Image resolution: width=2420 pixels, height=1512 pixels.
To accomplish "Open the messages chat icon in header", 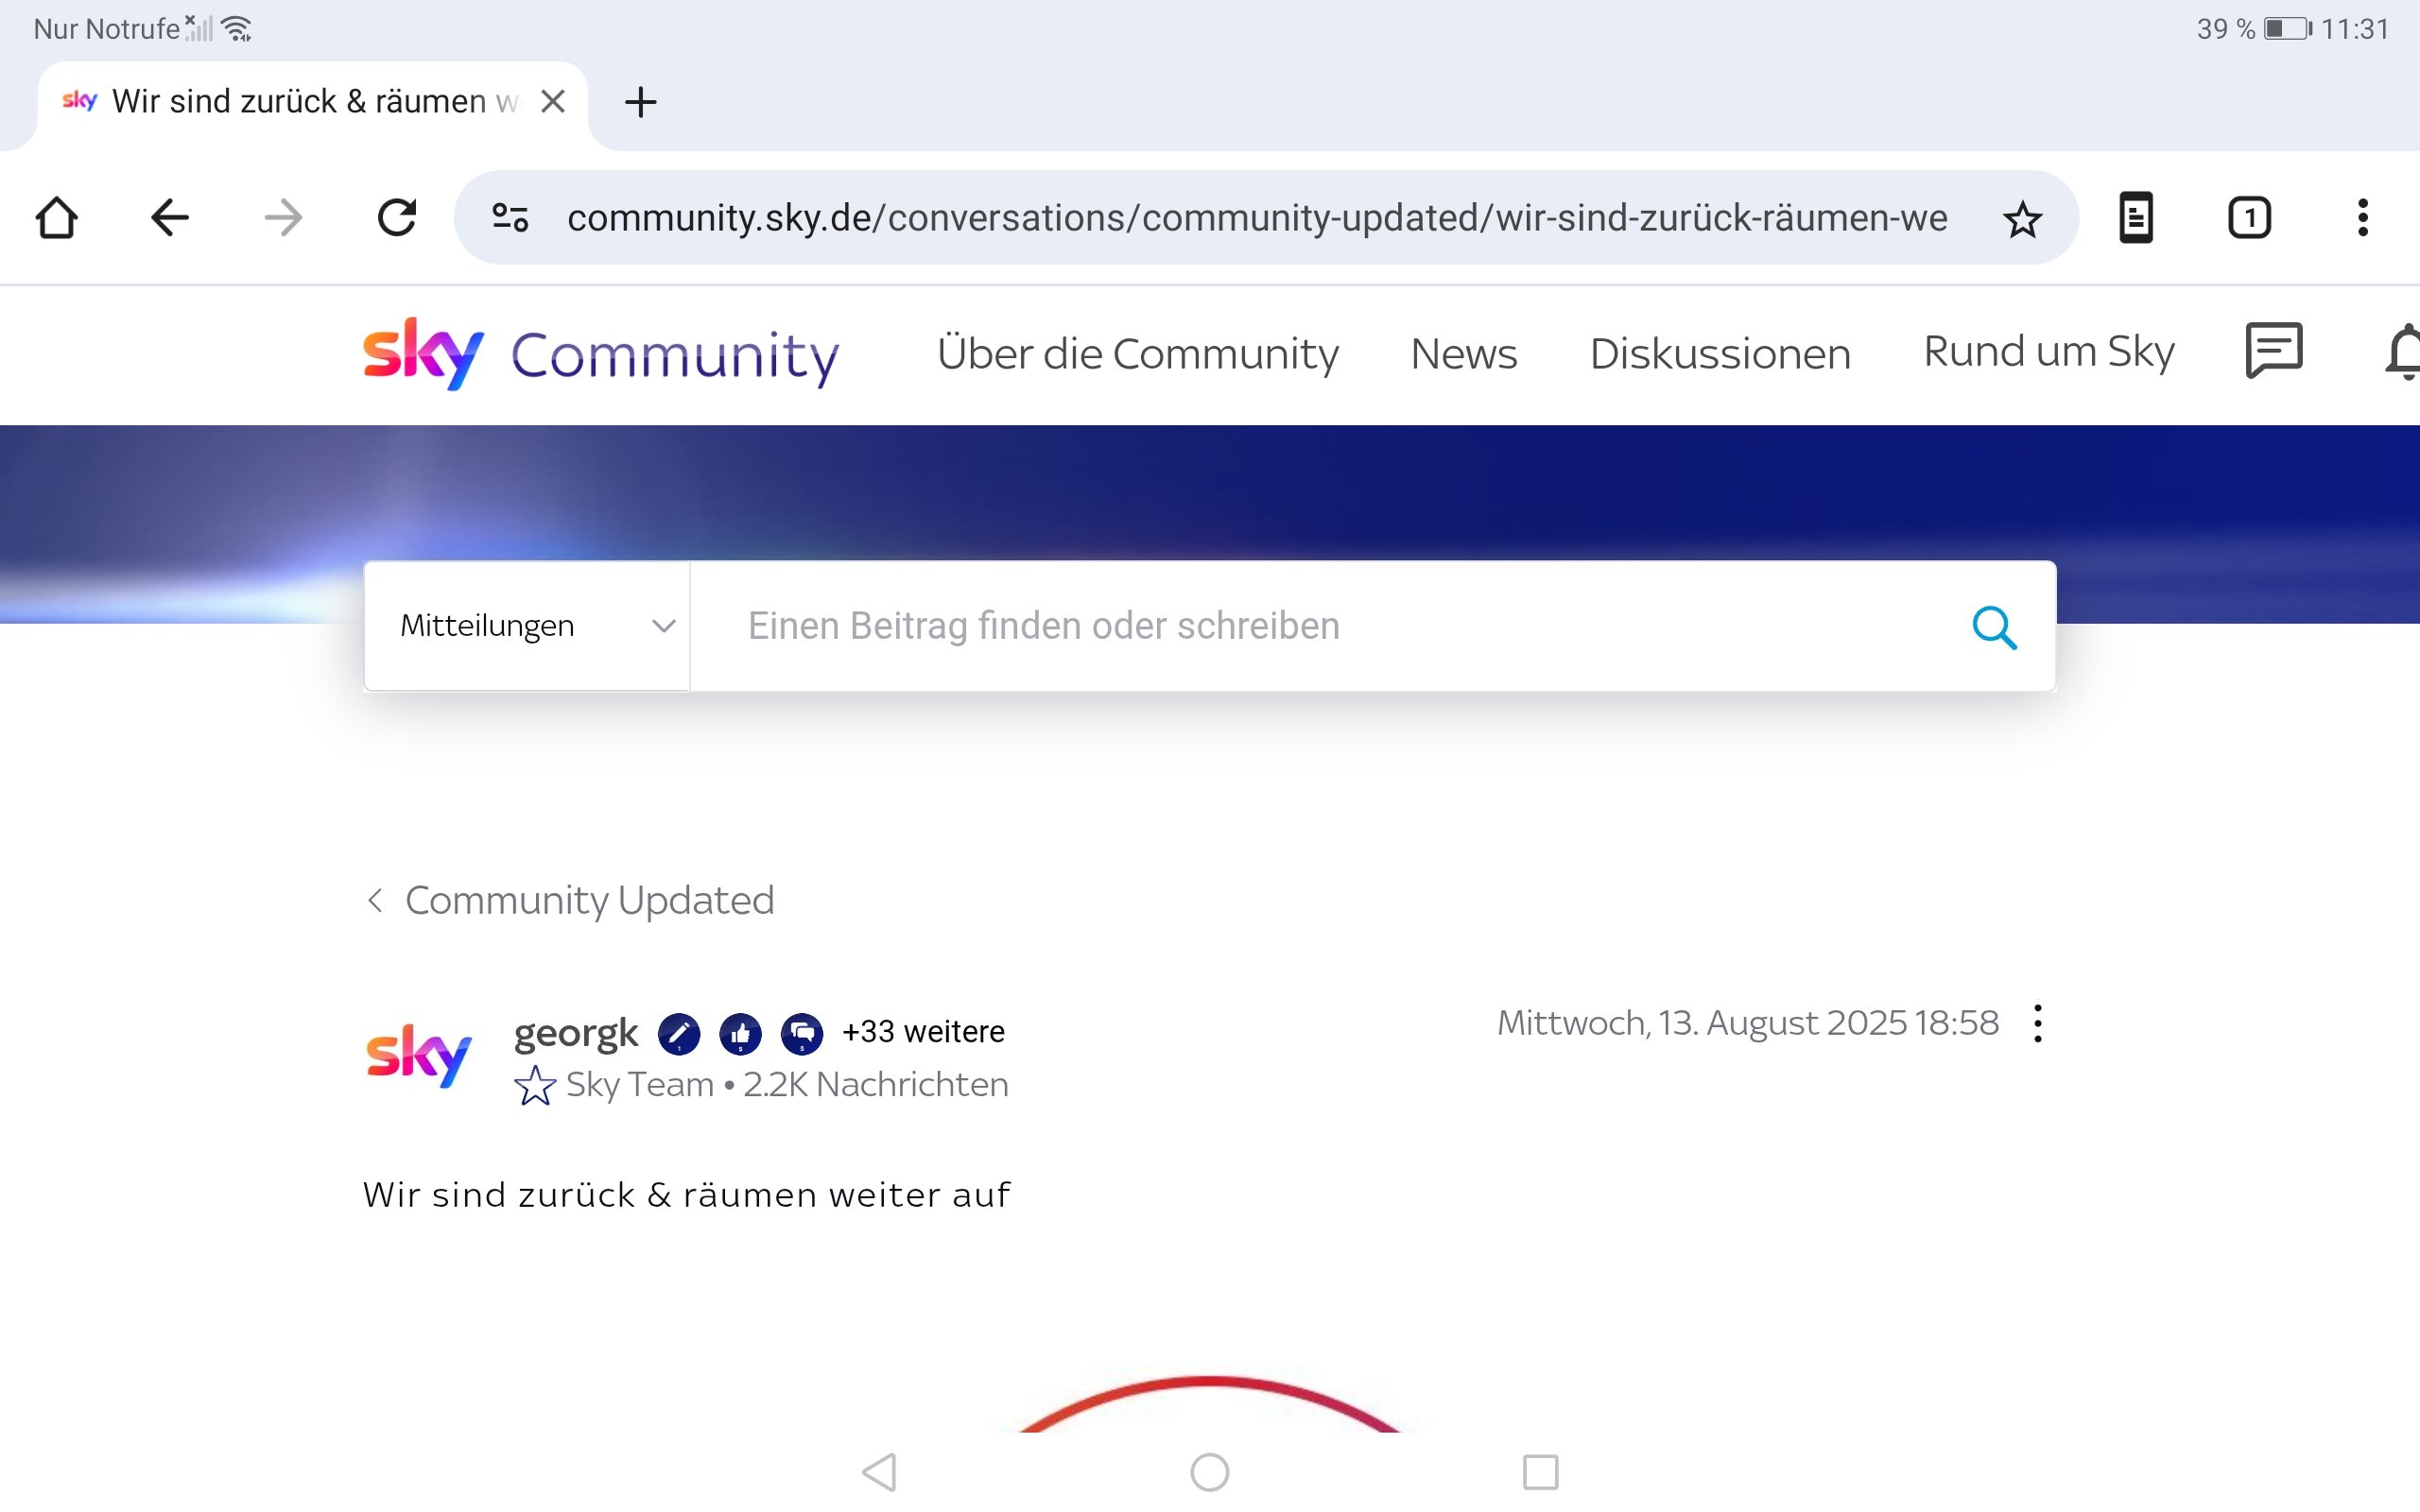I will pyautogui.click(x=2274, y=351).
